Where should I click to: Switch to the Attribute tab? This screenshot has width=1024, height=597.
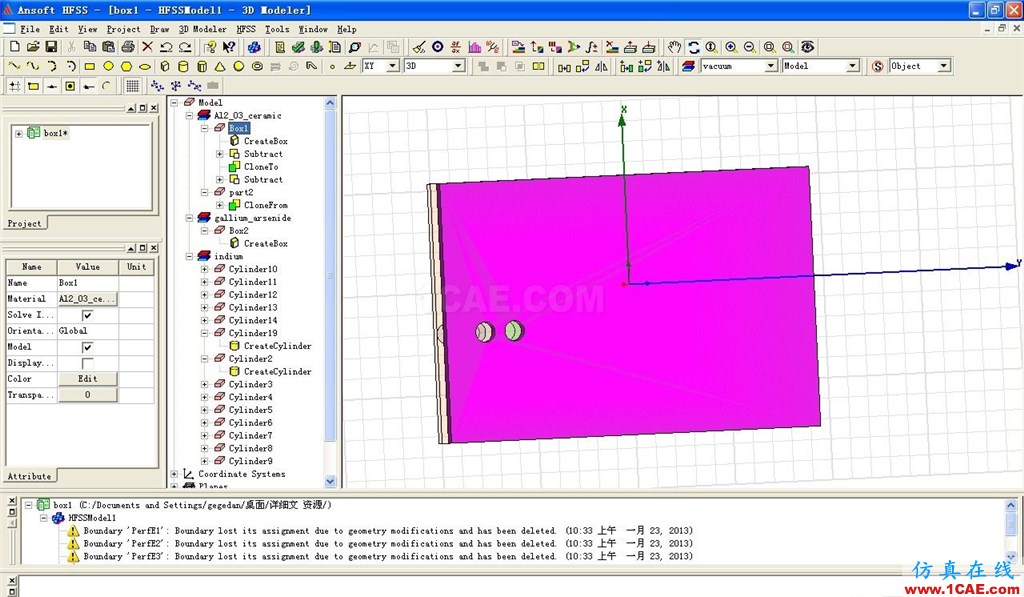(x=29, y=476)
